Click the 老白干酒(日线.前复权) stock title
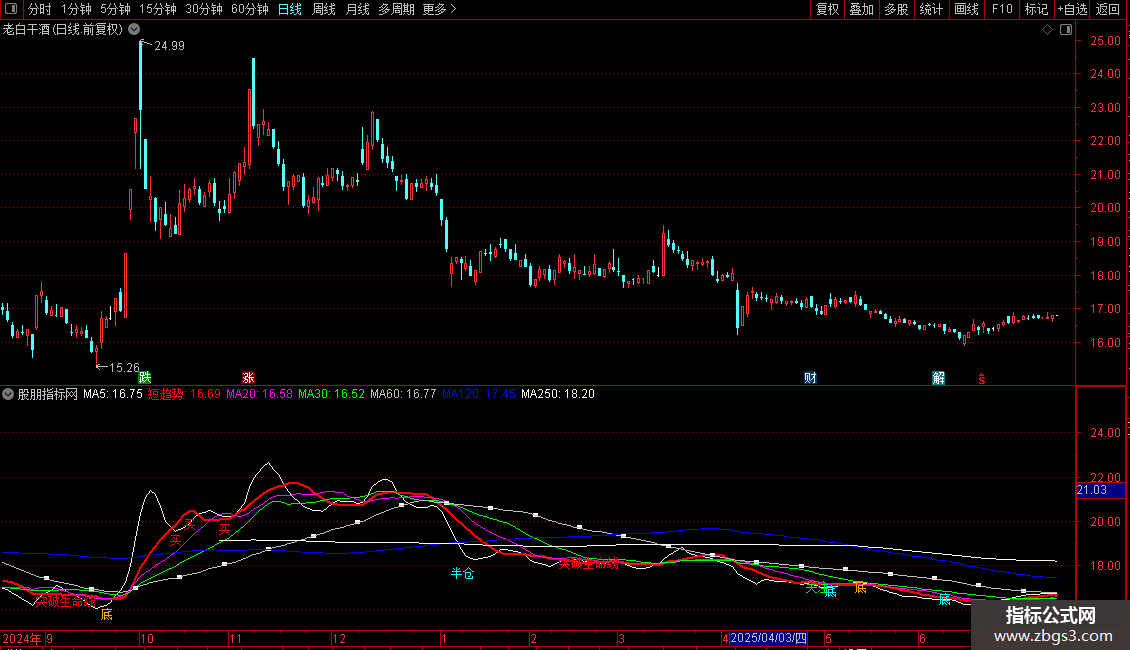Viewport: 1130px width, 650px height. click(x=63, y=29)
